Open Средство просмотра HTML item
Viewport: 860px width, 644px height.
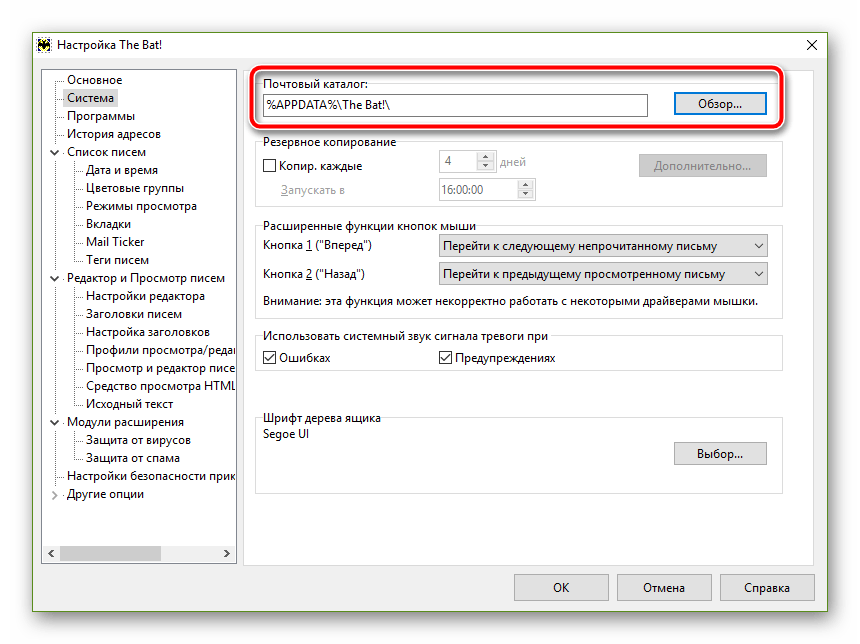(160, 387)
